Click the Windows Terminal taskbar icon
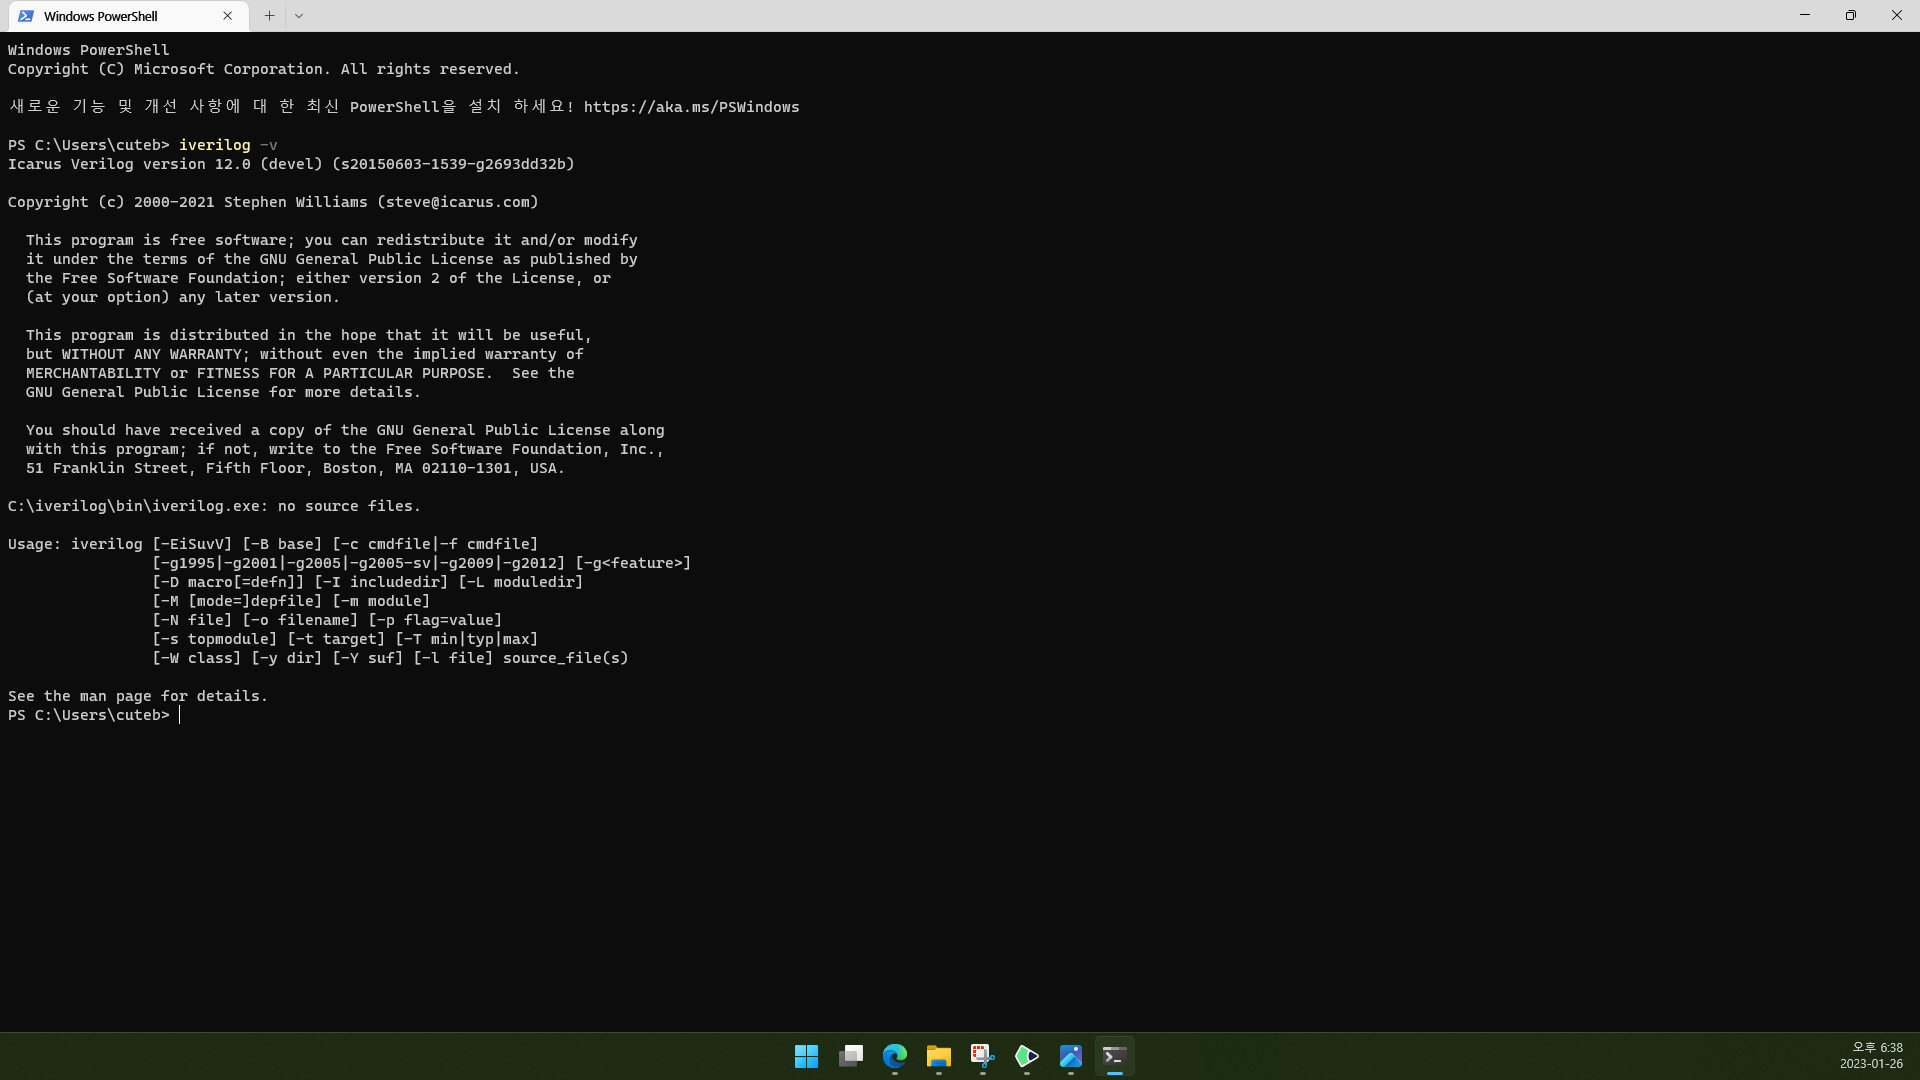The image size is (1920, 1080). (x=1115, y=1056)
